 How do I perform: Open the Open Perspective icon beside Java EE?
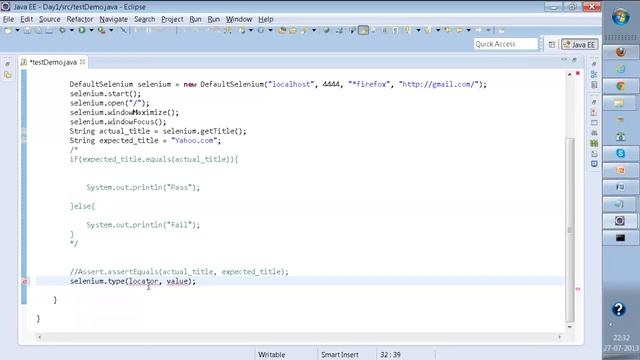pyautogui.click(x=552, y=44)
